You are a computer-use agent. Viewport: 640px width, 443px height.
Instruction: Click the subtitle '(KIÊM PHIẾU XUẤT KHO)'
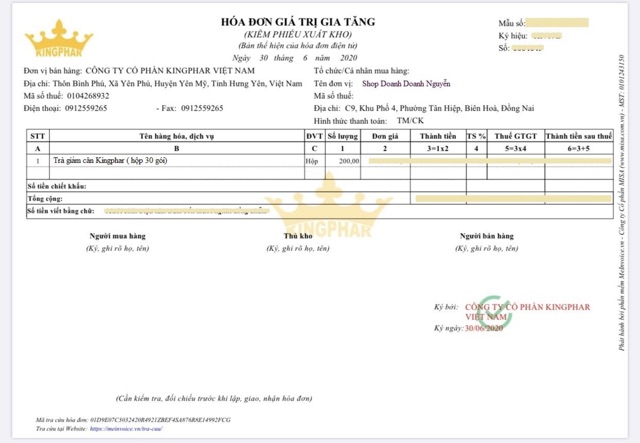pyautogui.click(x=298, y=34)
